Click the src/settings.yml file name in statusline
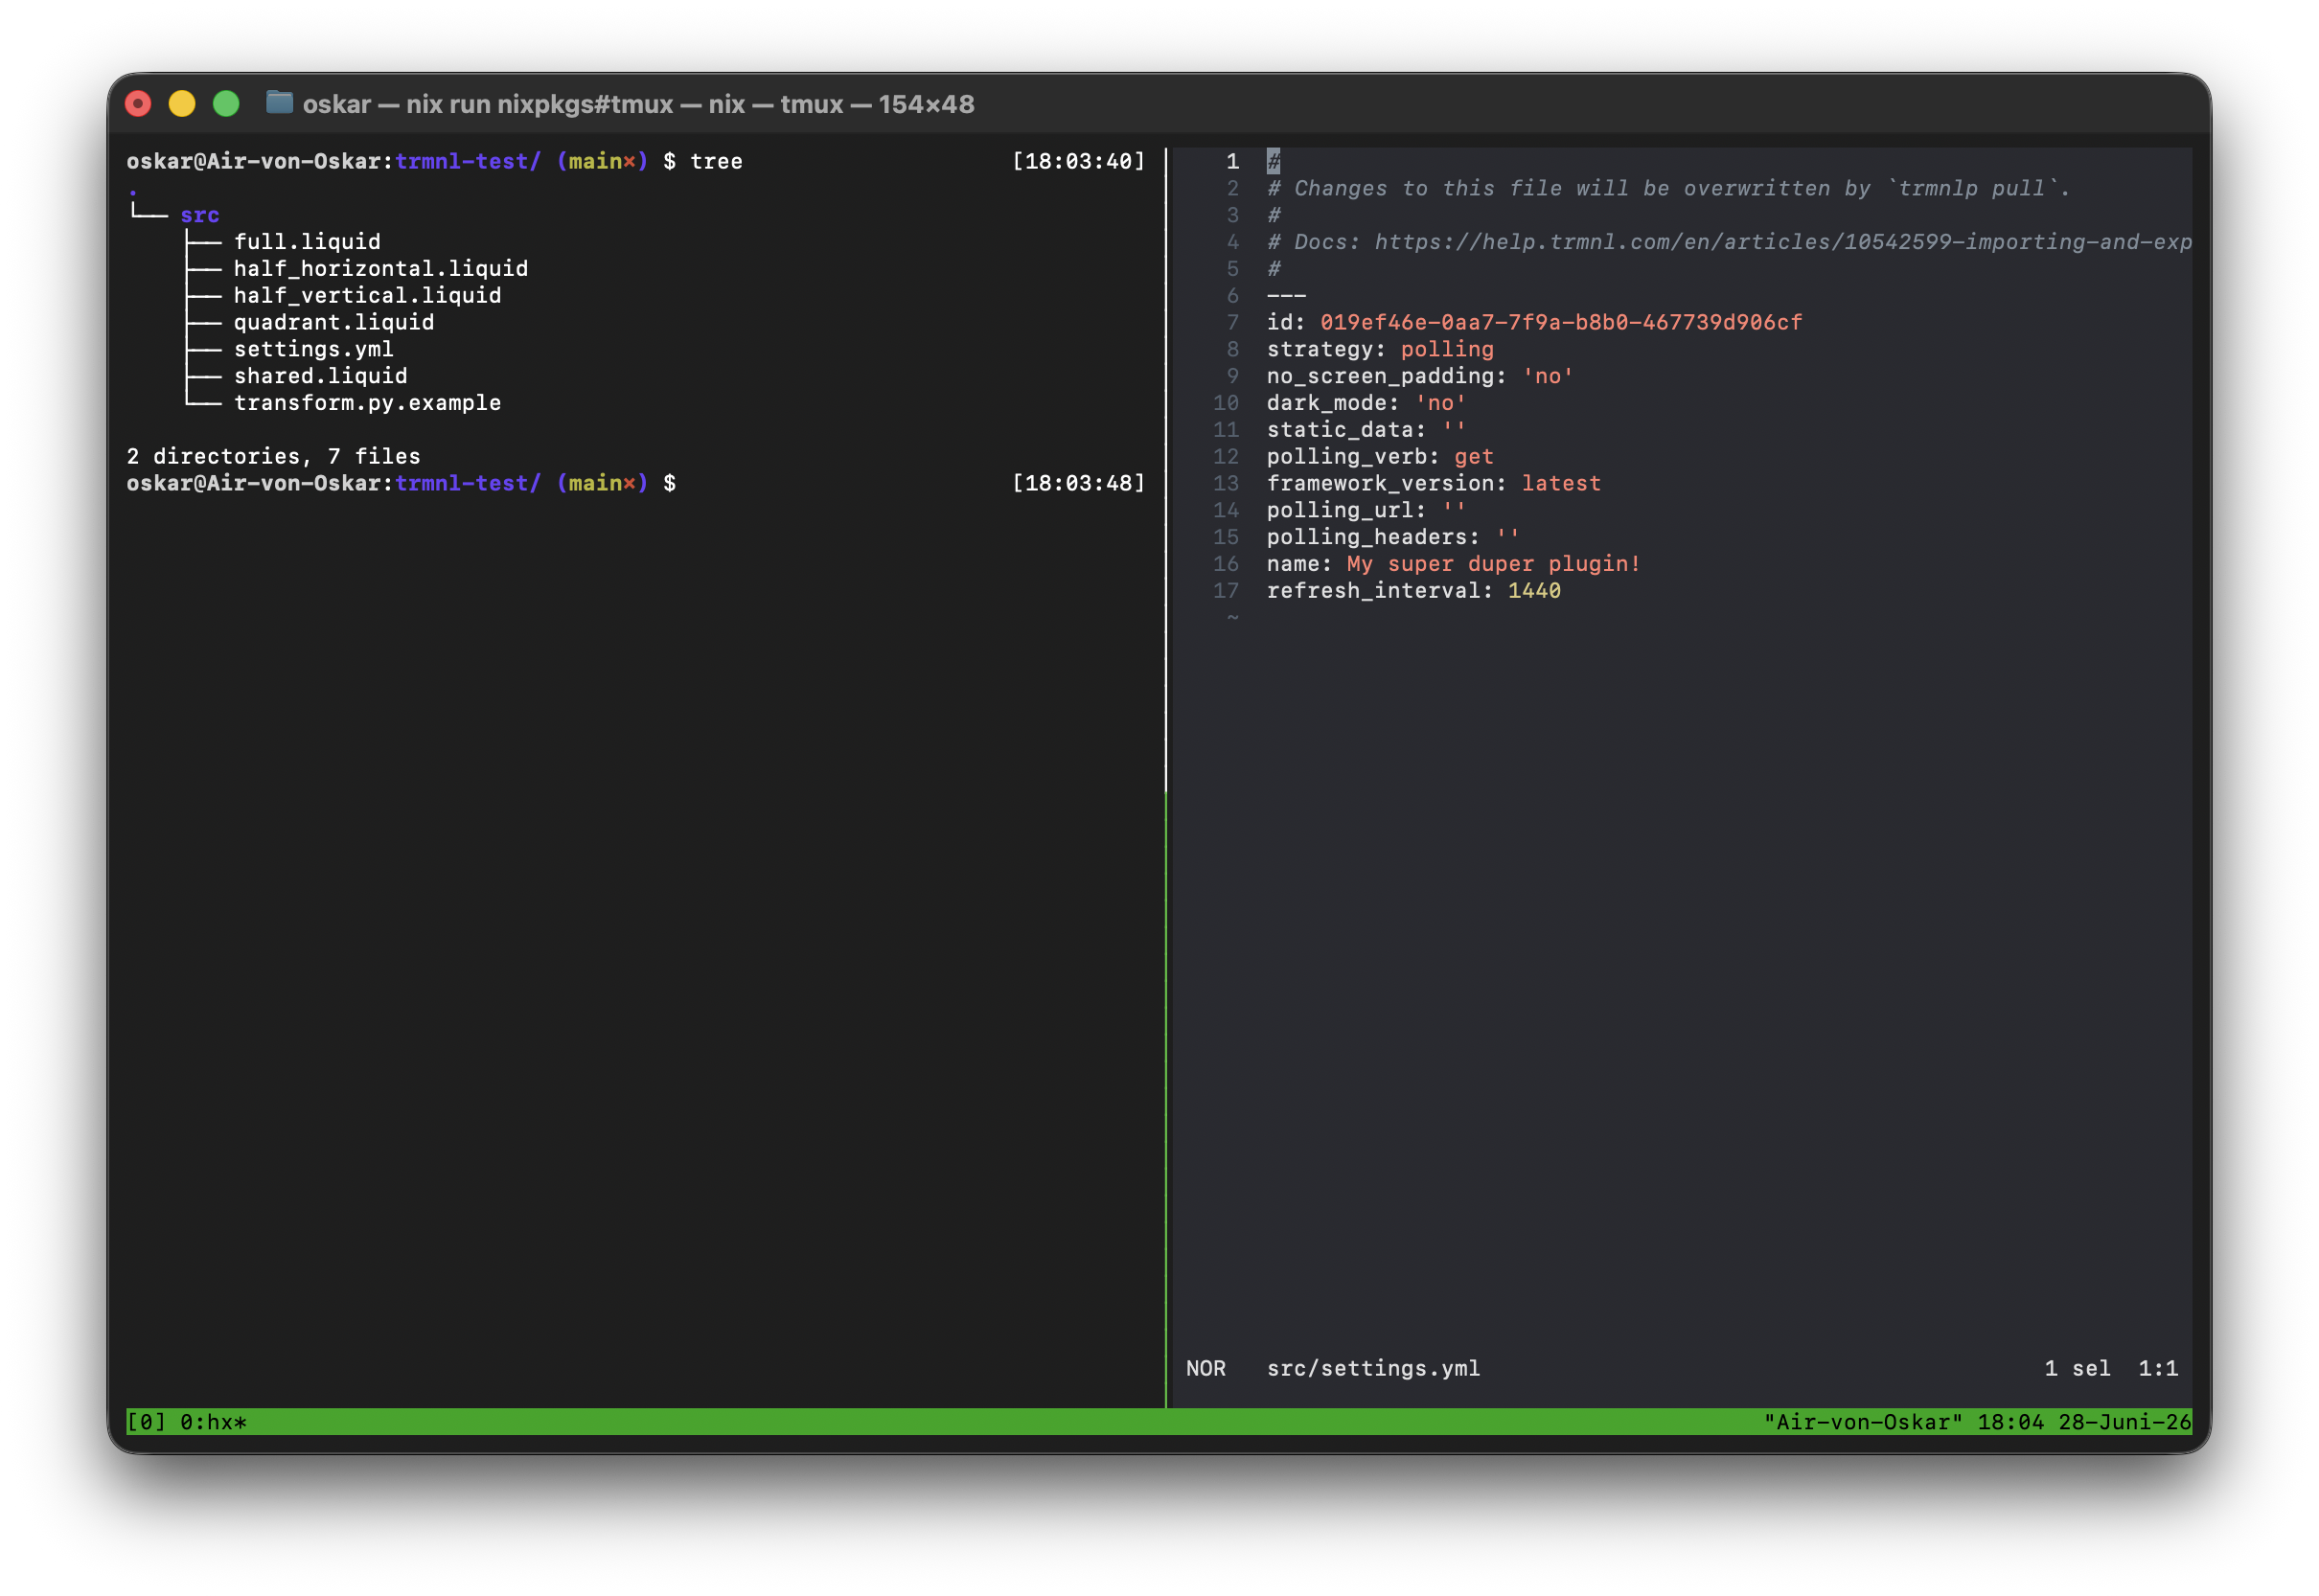Image resolution: width=2319 pixels, height=1596 pixels. [1373, 1369]
